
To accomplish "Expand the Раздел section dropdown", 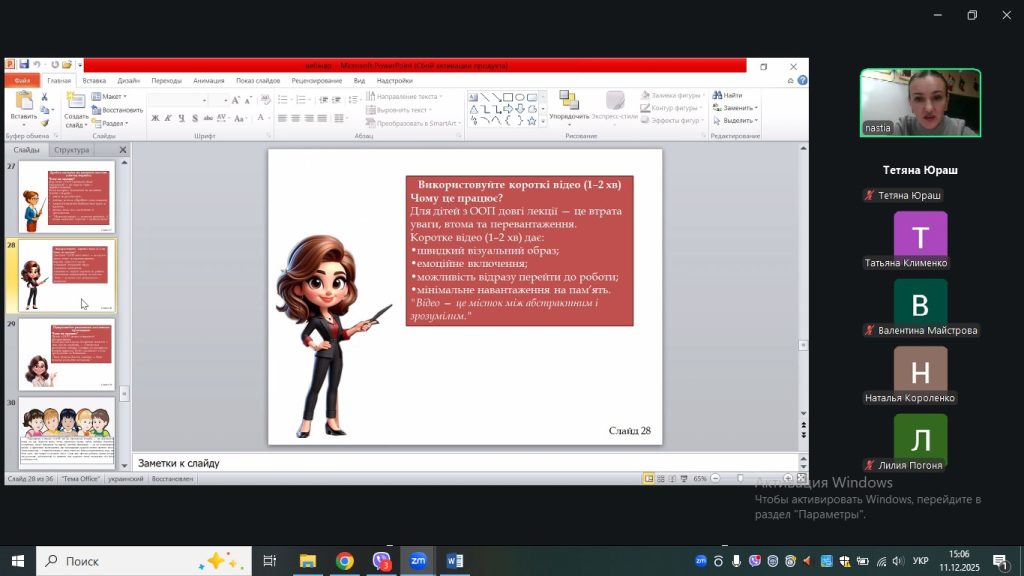I will [x=113, y=123].
